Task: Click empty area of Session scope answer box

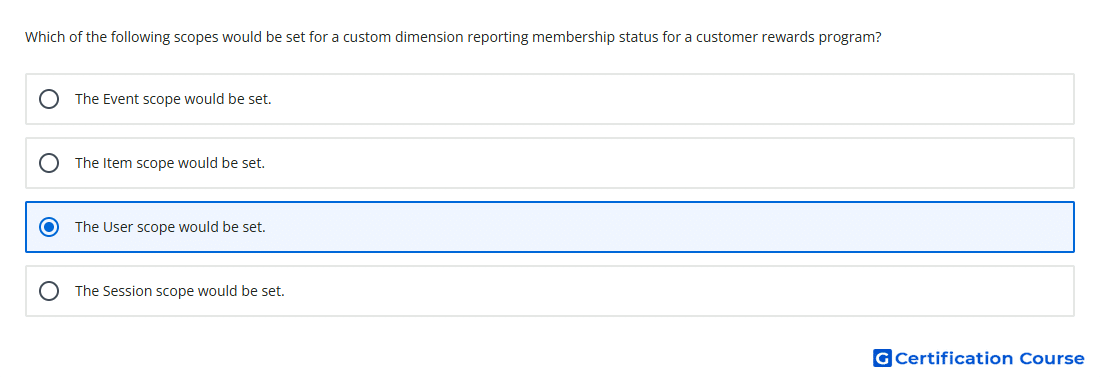Action: point(666,291)
